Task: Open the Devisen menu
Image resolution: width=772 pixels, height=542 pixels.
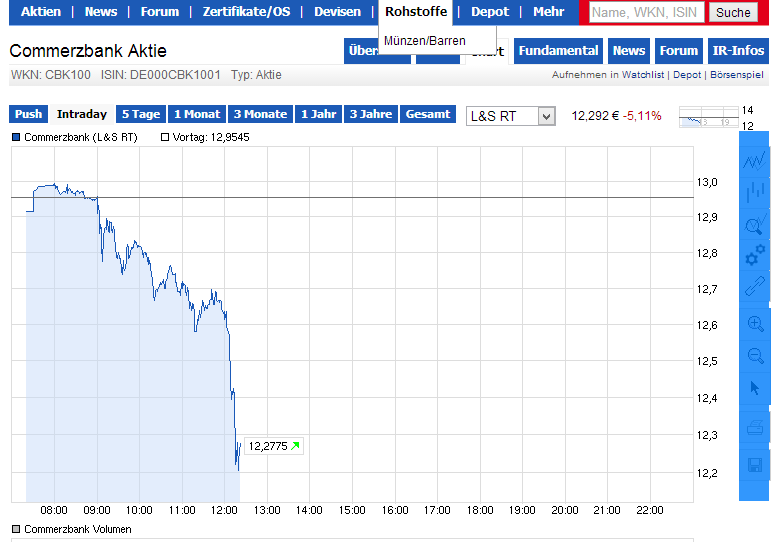Action: coord(338,12)
